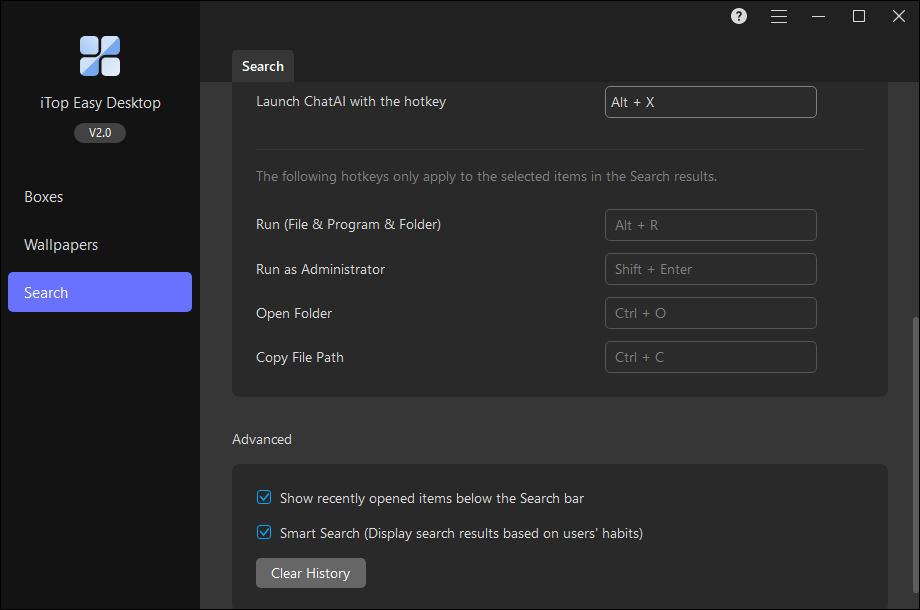Disable the Smart Search checkbox
Image resolution: width=920 pixels, height=610 pixels.
click(264, 533)
